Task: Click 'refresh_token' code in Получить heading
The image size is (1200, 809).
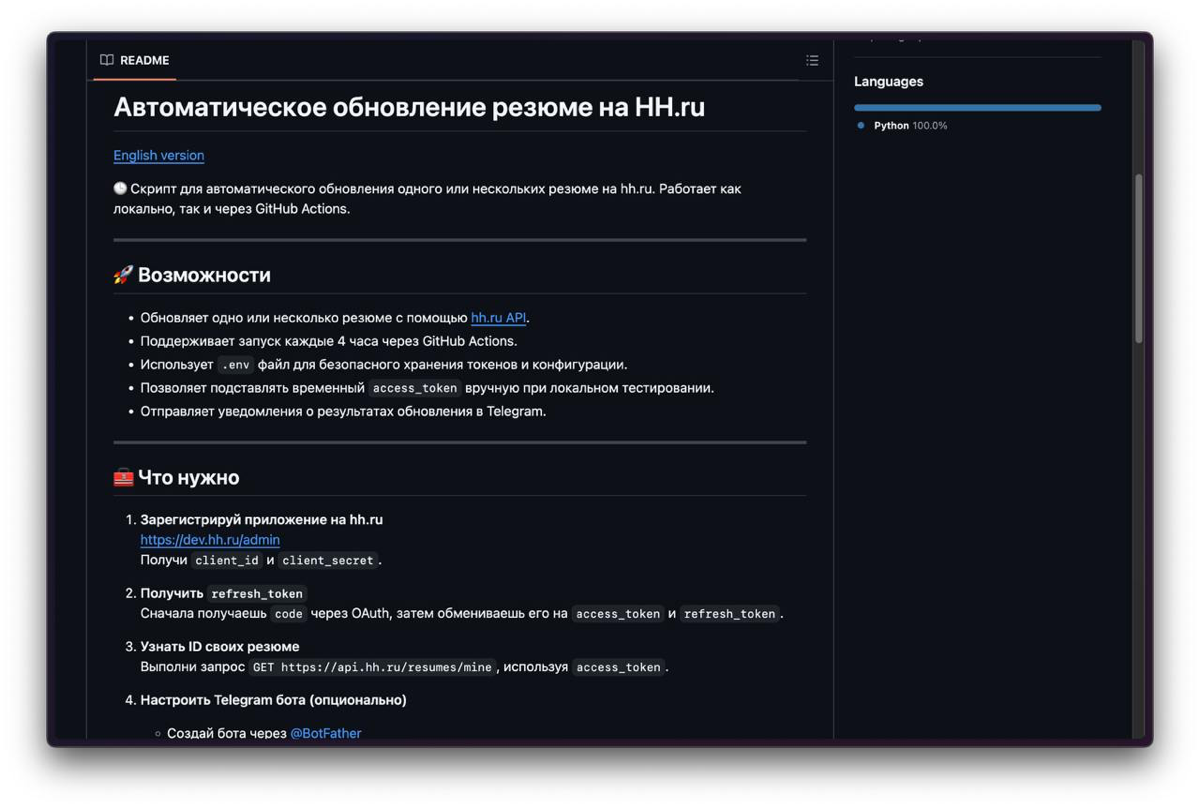Action: tap(257, 593)
